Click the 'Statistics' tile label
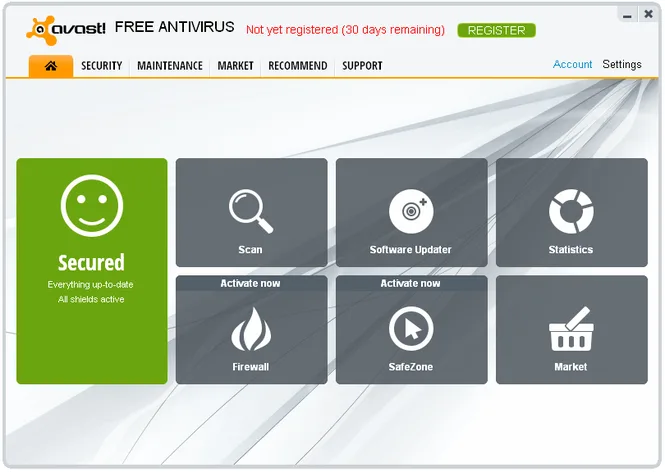The image size is (665, 472). pos(571,249)
